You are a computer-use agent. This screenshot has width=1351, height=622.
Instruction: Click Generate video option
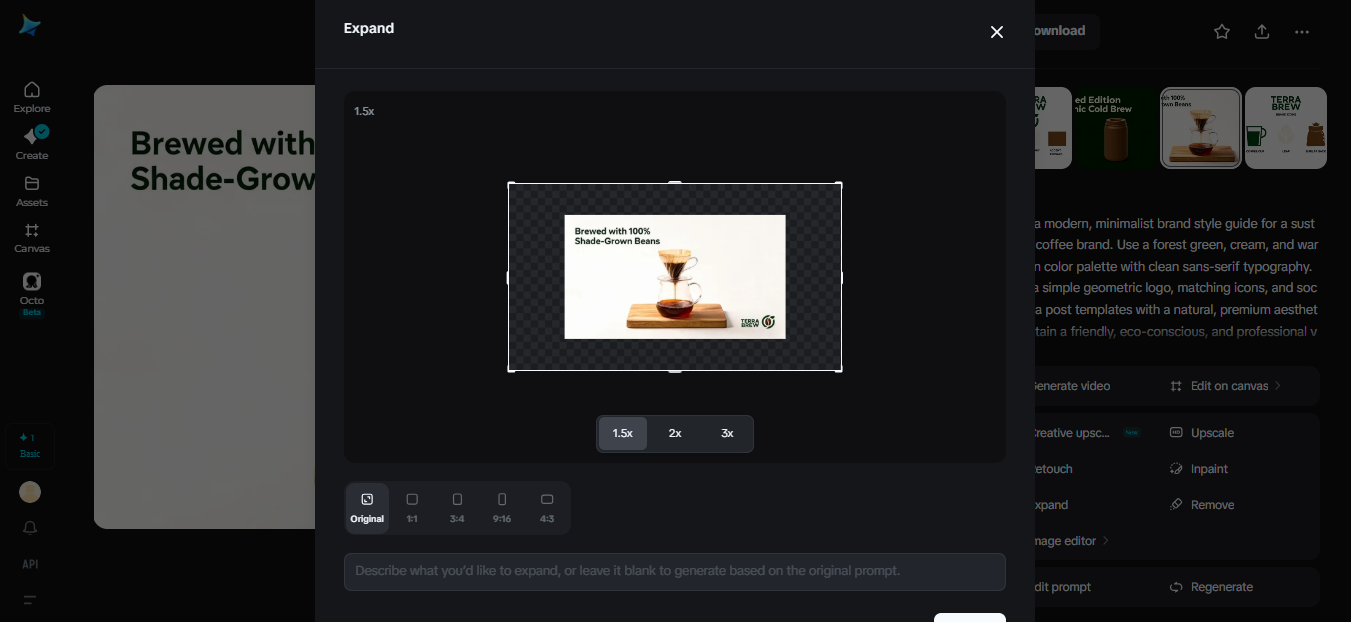pyautogui.click(x=1072, y=386)
